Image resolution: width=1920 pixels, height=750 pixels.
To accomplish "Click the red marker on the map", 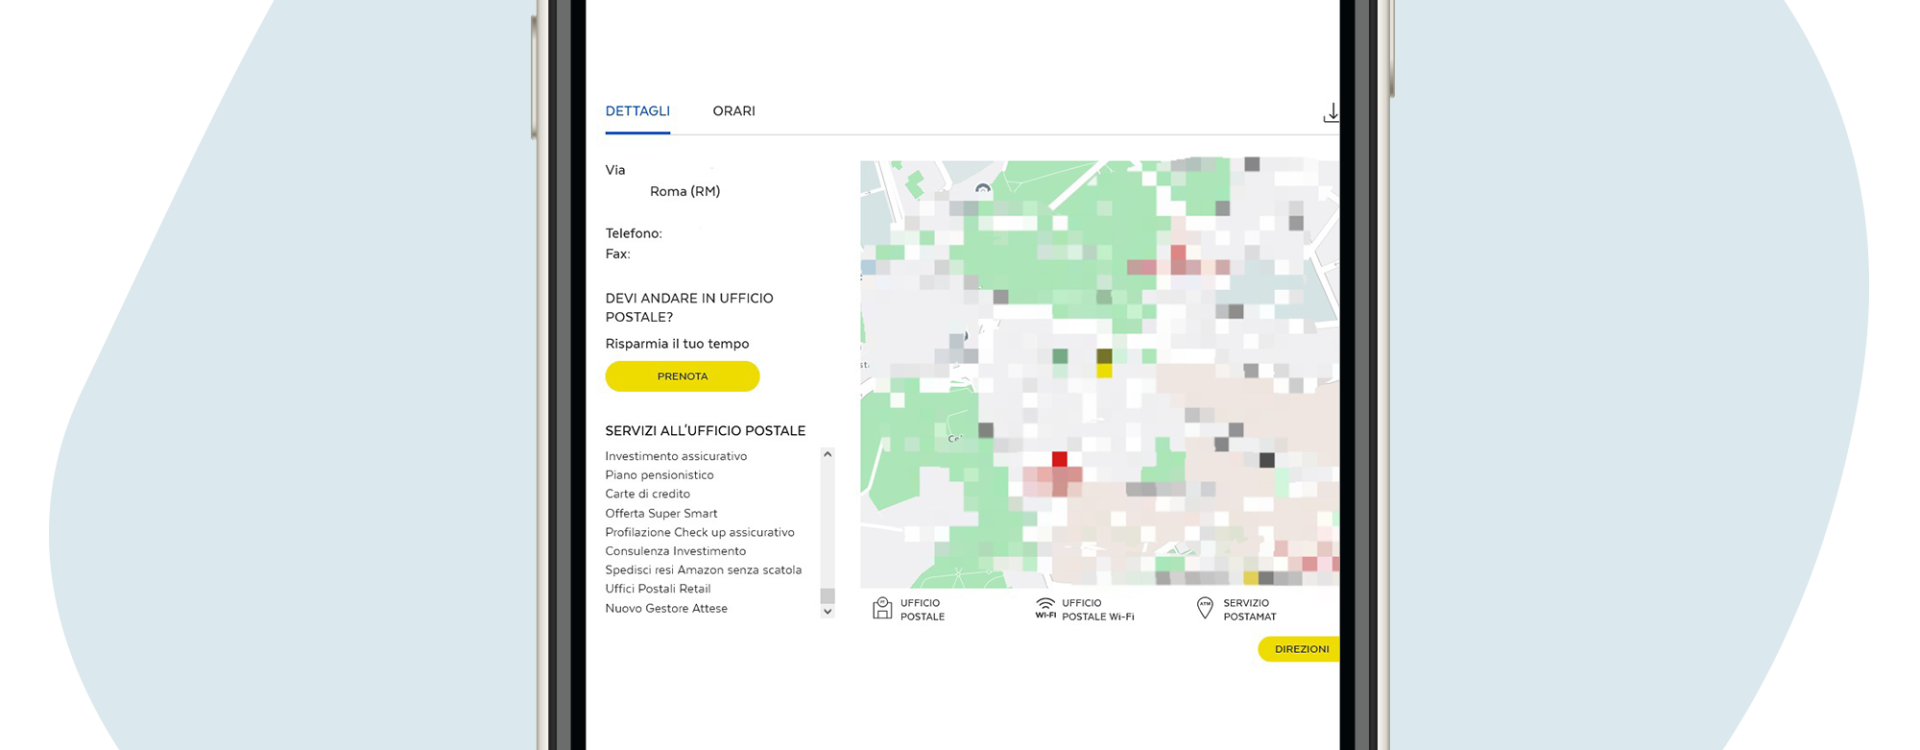I will point(1059,459).
